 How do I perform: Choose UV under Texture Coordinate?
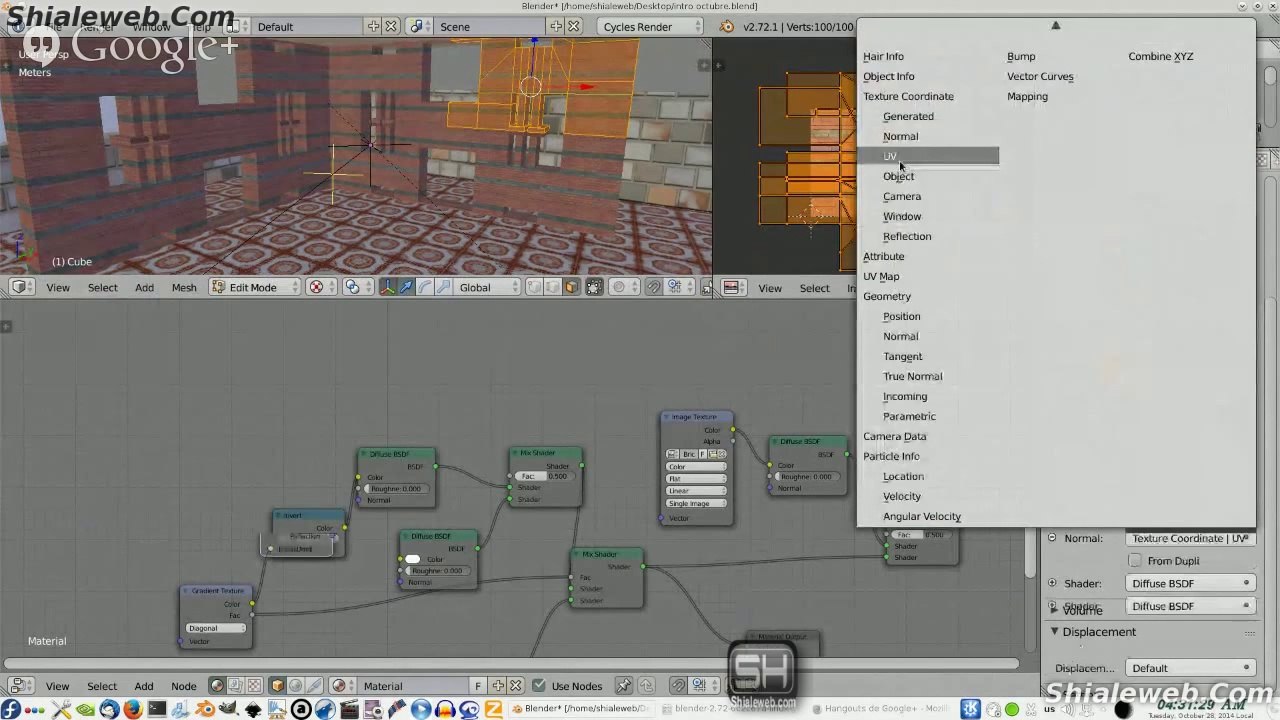coord(928,156)
